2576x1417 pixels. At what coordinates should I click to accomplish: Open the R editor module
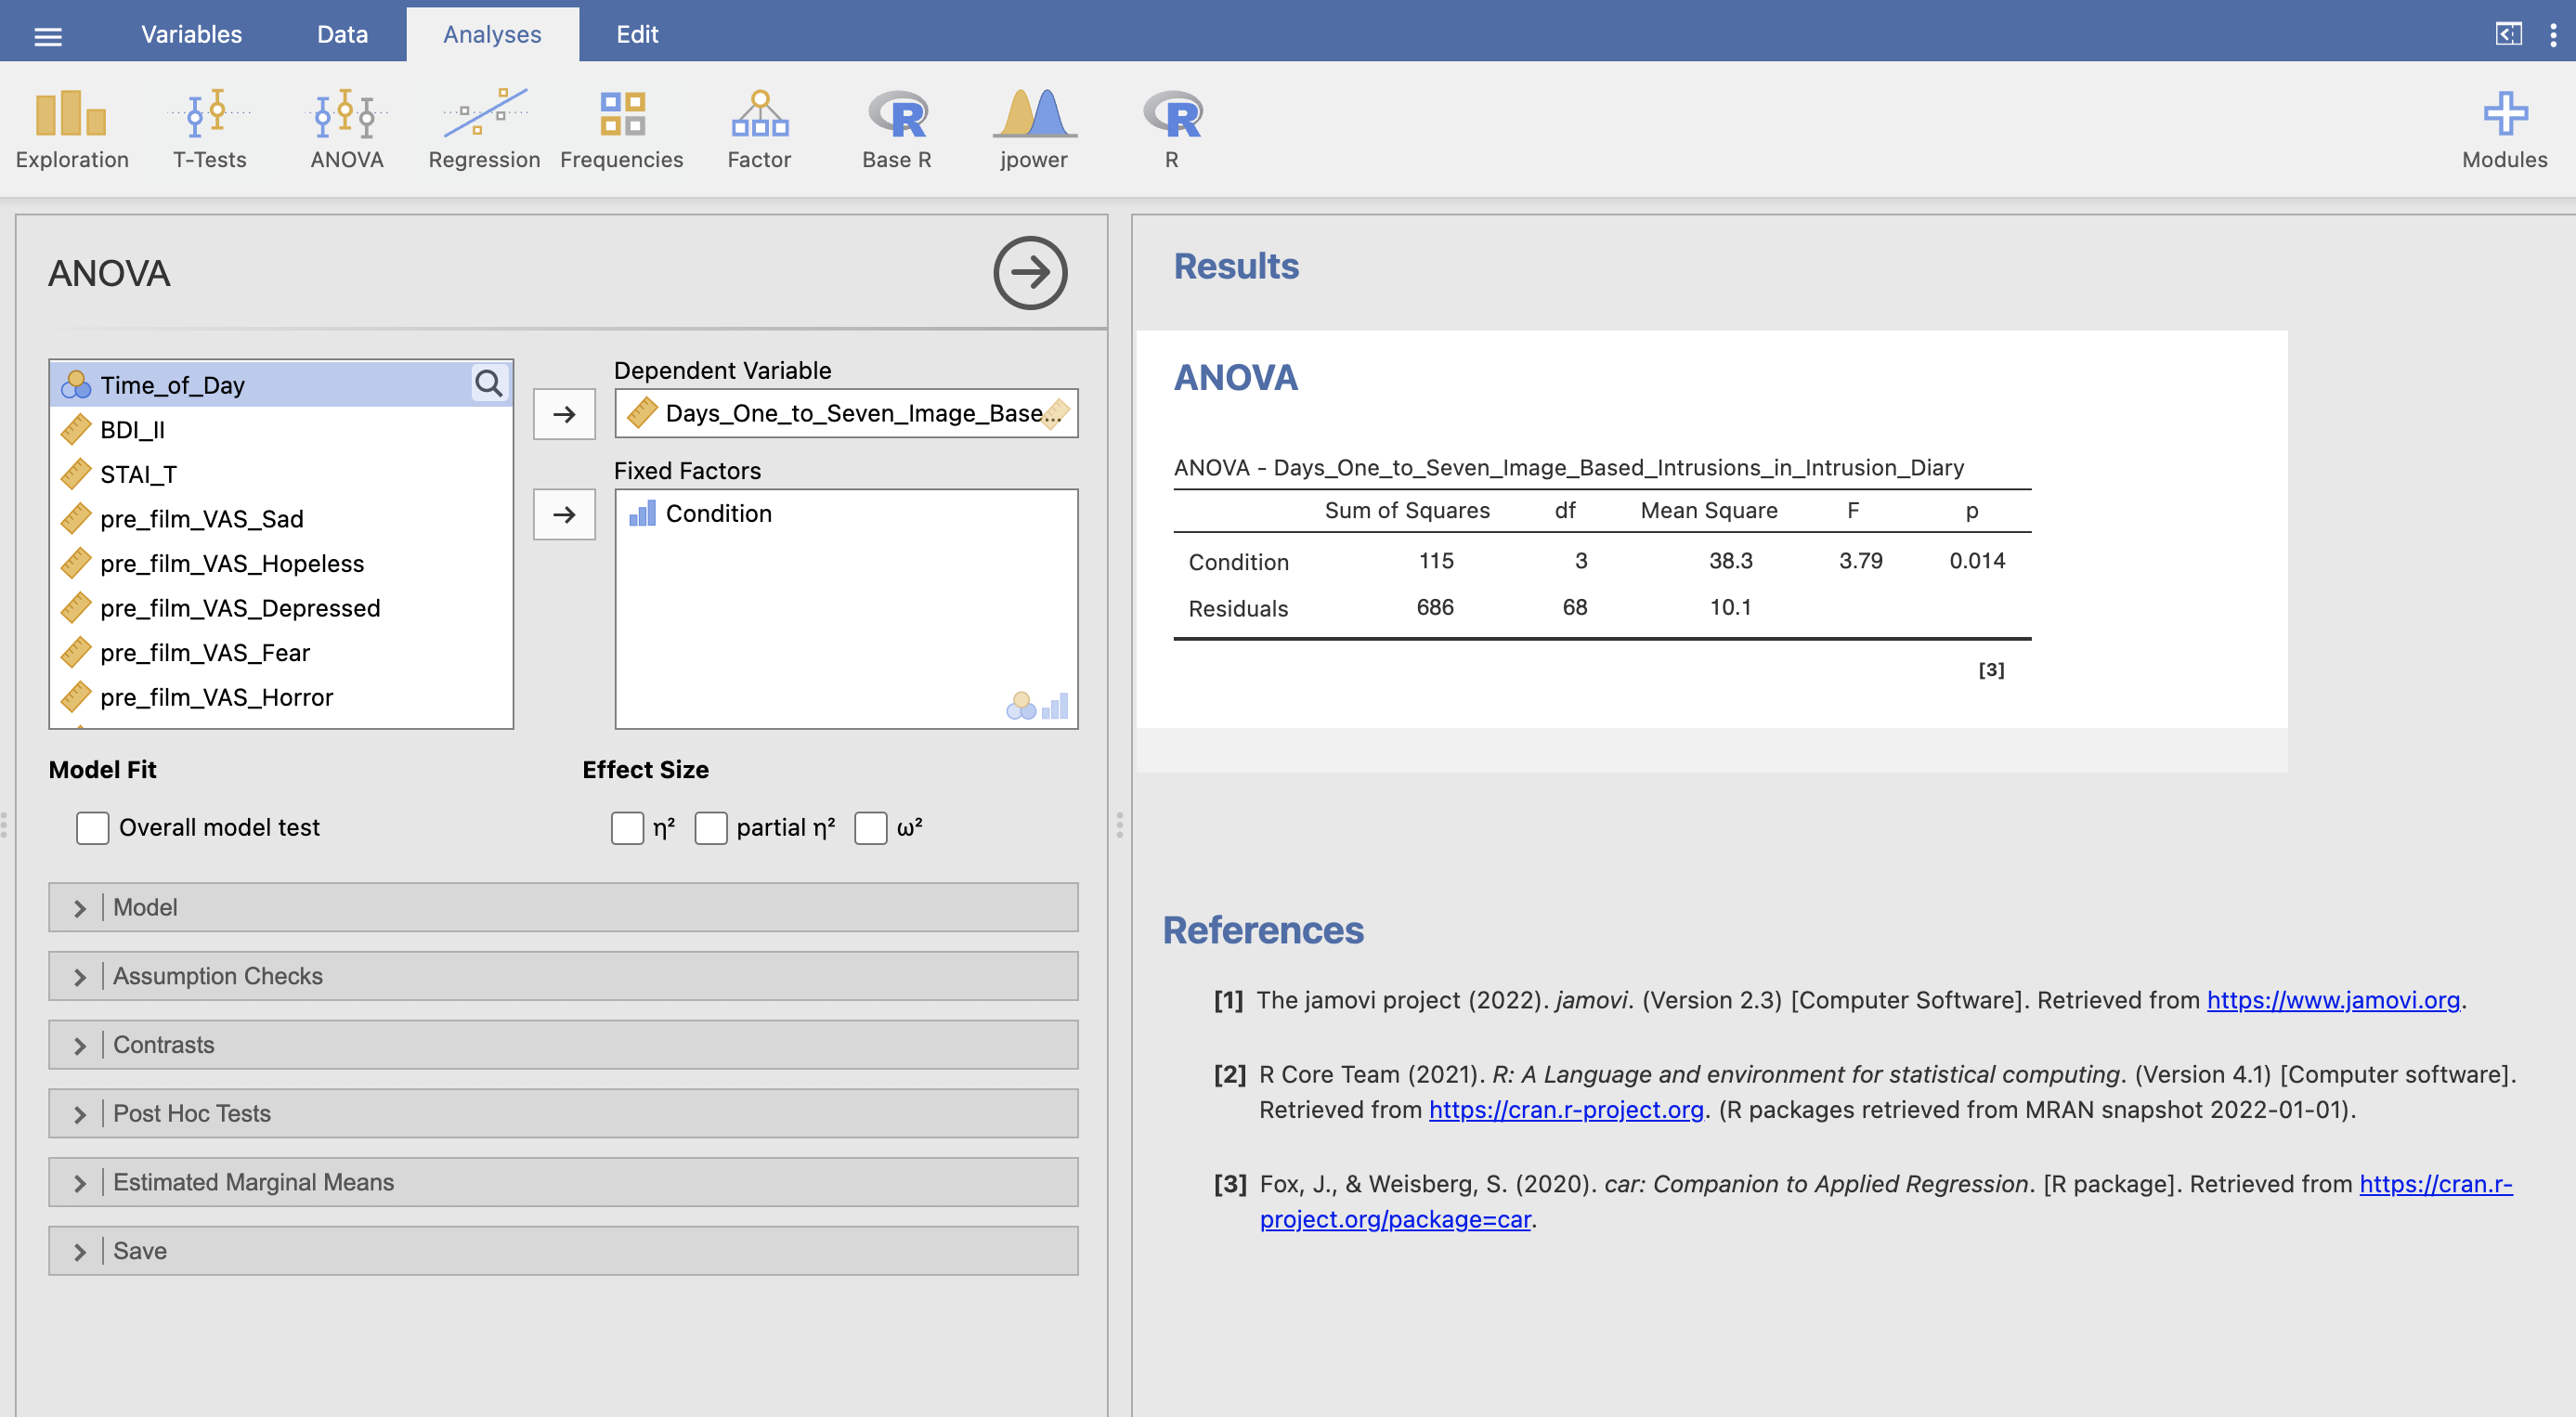(x=1172, y=130)
